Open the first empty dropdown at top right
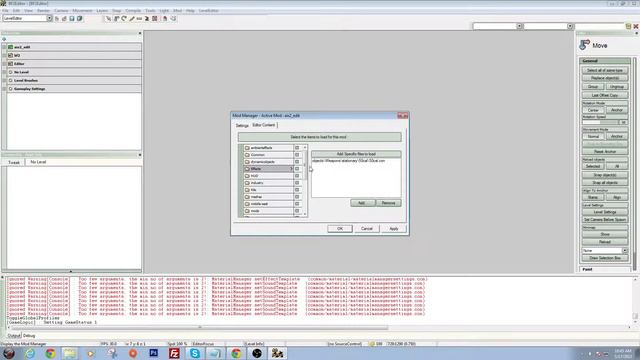Screen dimensions: 640x360 (x=519, y=26)
